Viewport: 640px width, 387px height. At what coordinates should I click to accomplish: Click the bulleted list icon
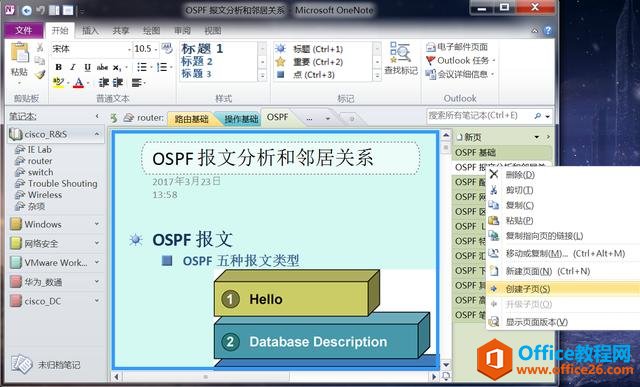[142, 67]
